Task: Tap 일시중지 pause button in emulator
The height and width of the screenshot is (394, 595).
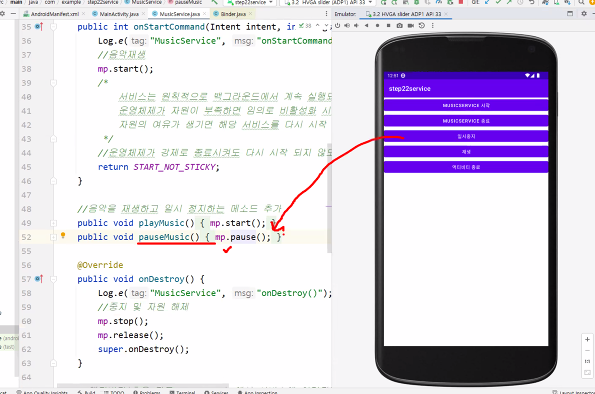Action: [466, 136]
